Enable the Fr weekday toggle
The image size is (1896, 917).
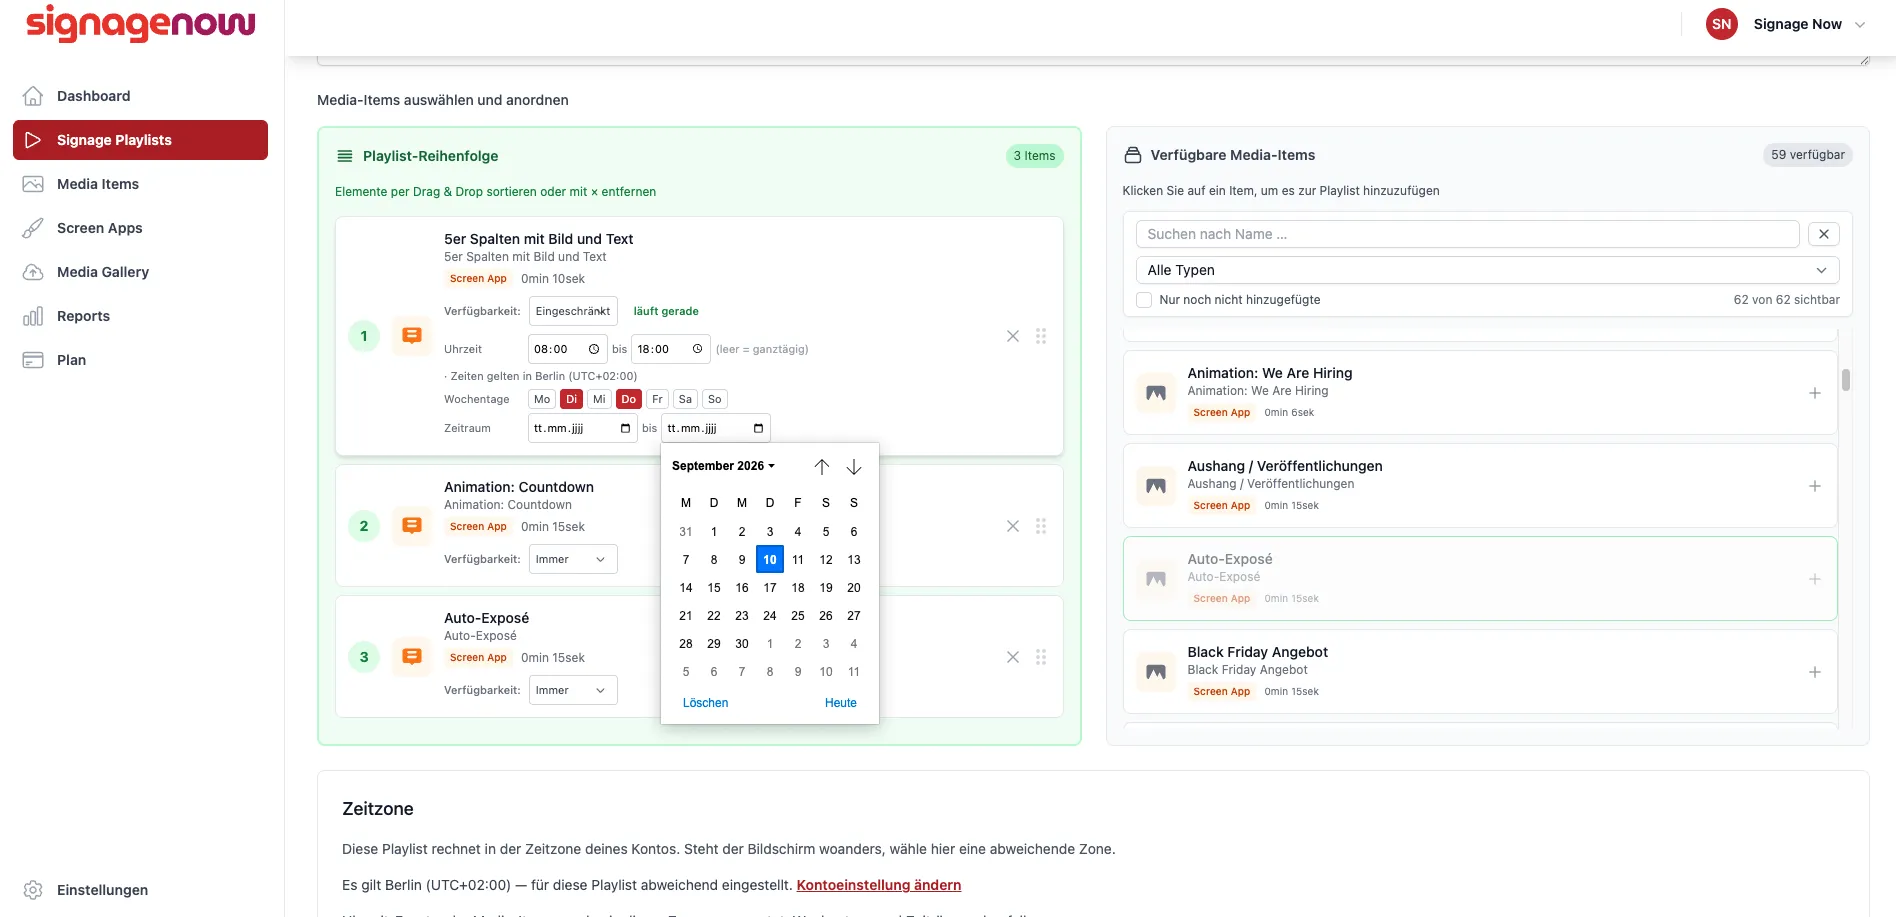point(657,399)
